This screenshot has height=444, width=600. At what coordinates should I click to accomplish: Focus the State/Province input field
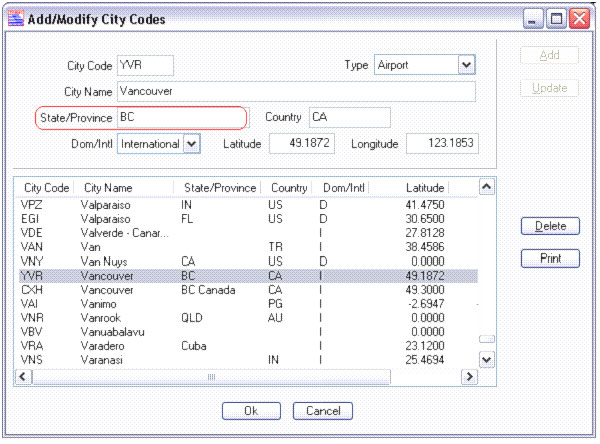180,118
